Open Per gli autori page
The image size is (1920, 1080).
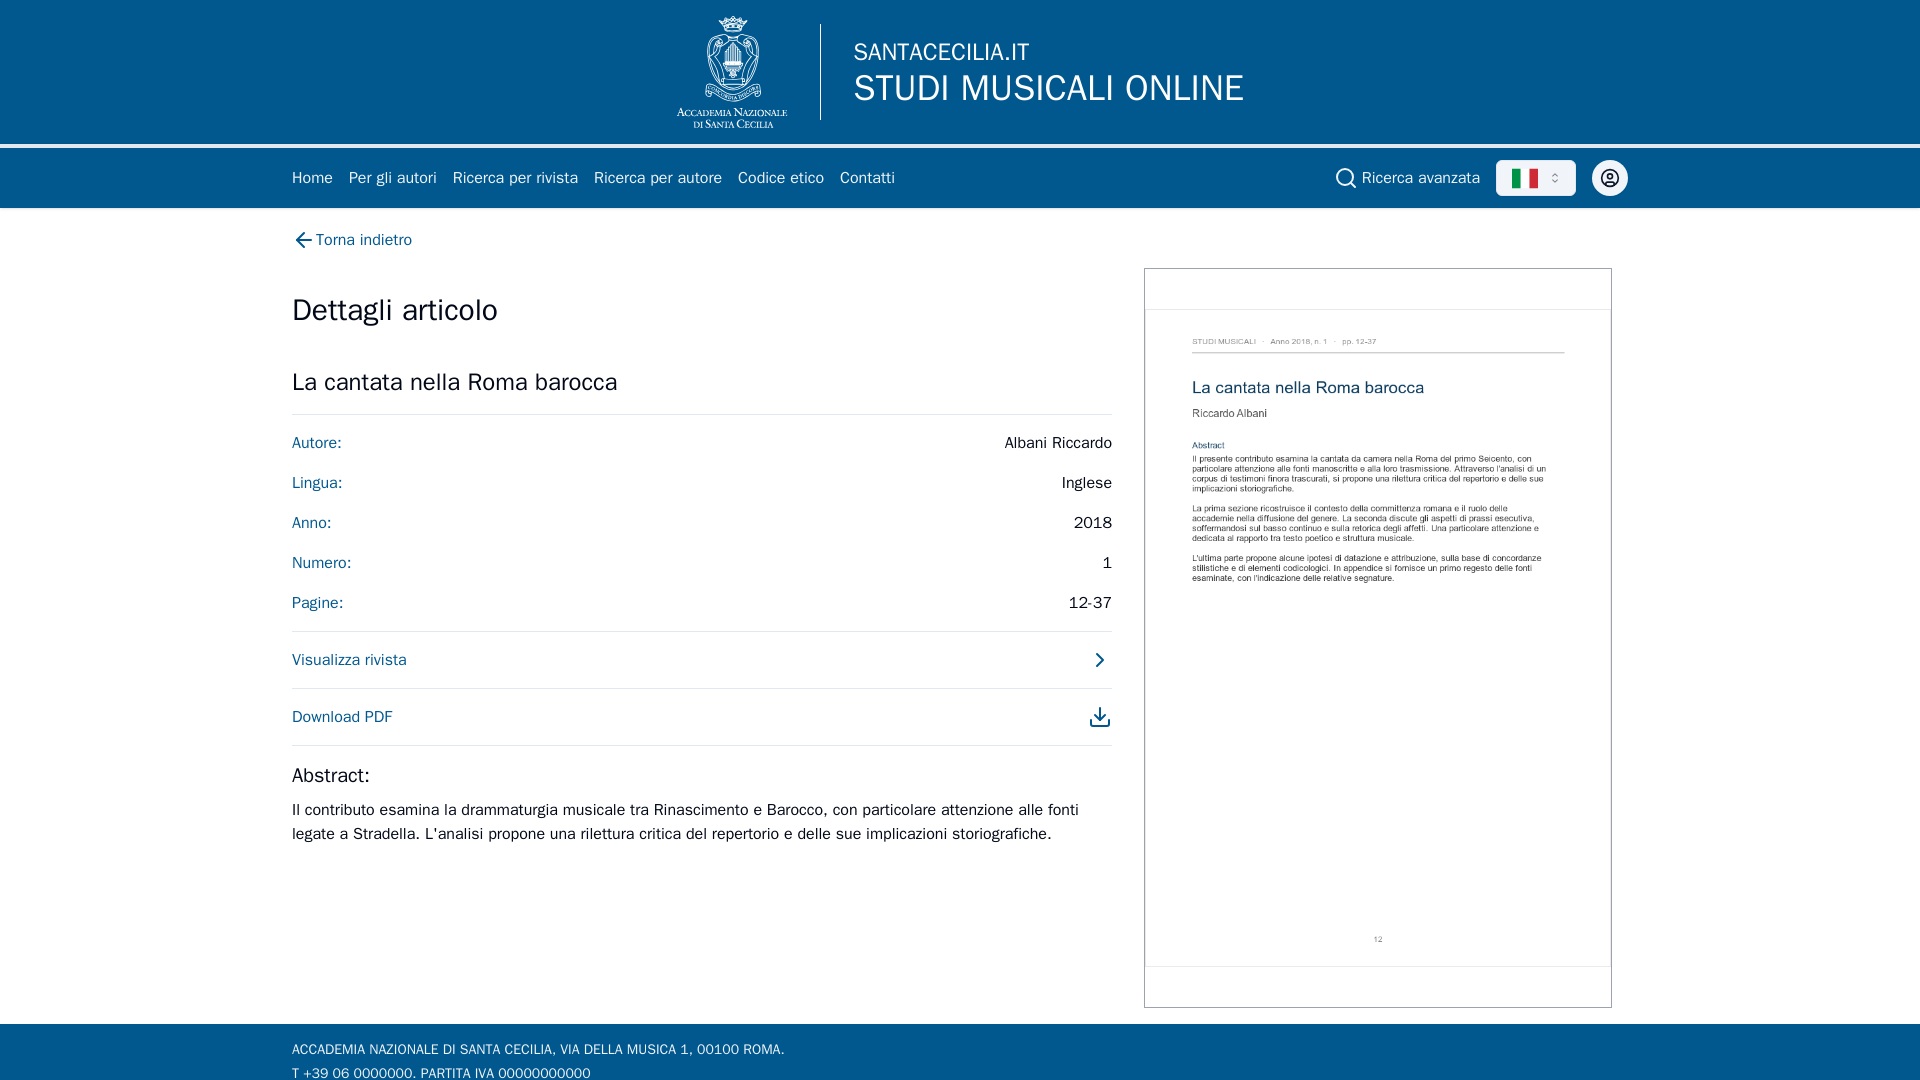coord(392,178)
